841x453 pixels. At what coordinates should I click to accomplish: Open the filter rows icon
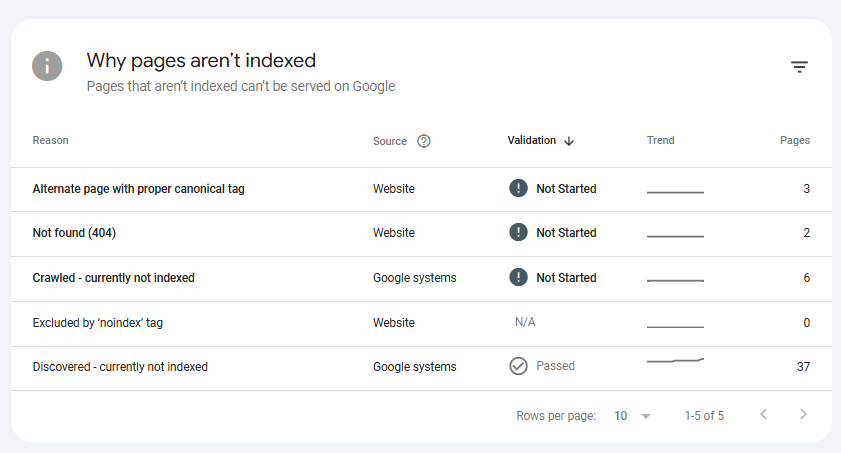799,66
